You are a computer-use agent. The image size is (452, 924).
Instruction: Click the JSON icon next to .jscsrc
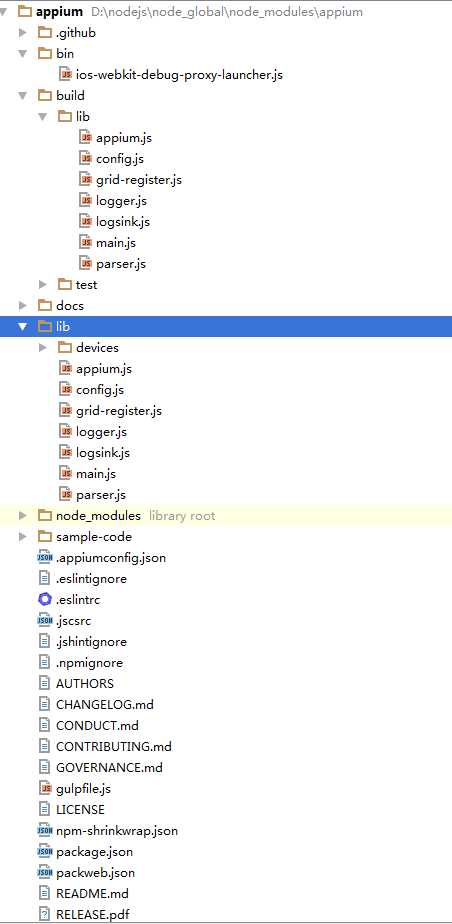coord(45,621)
